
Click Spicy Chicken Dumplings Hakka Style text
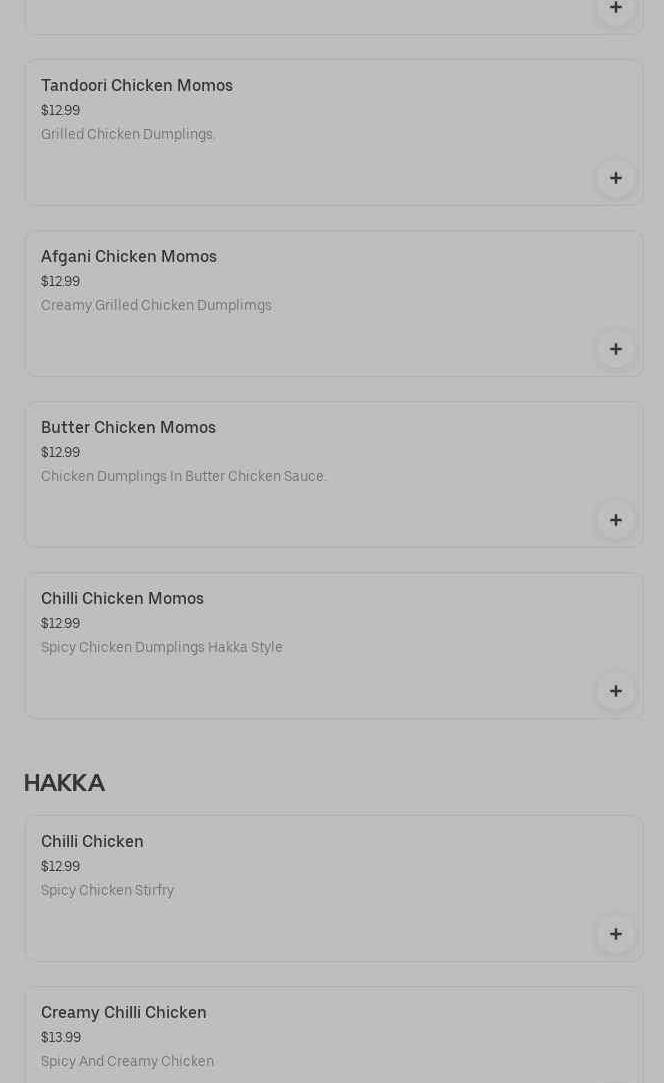(x=162, y=648)
